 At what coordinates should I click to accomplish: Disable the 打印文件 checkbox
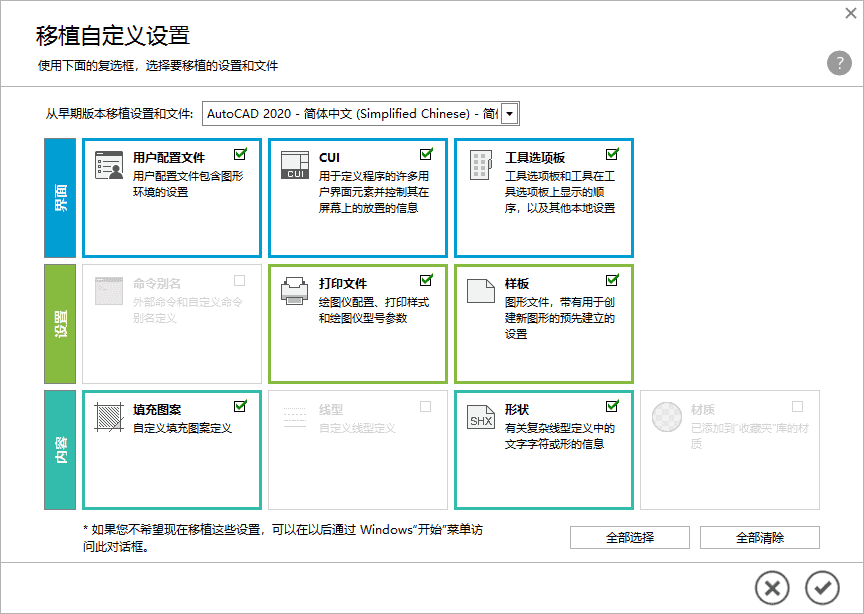pyautogui.click(x=426, y=281)
